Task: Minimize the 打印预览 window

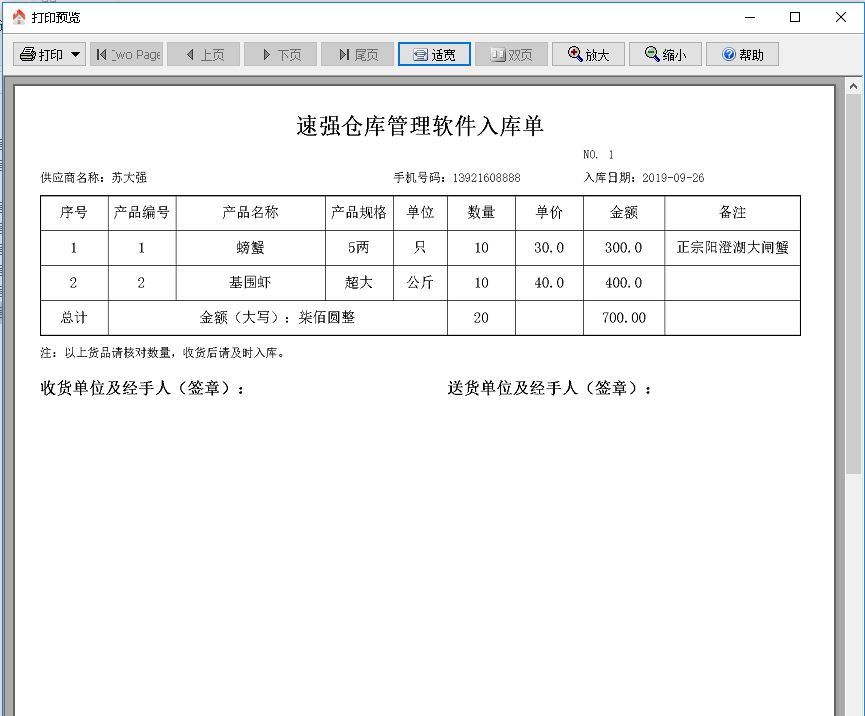Action: [x=750, y=17]
